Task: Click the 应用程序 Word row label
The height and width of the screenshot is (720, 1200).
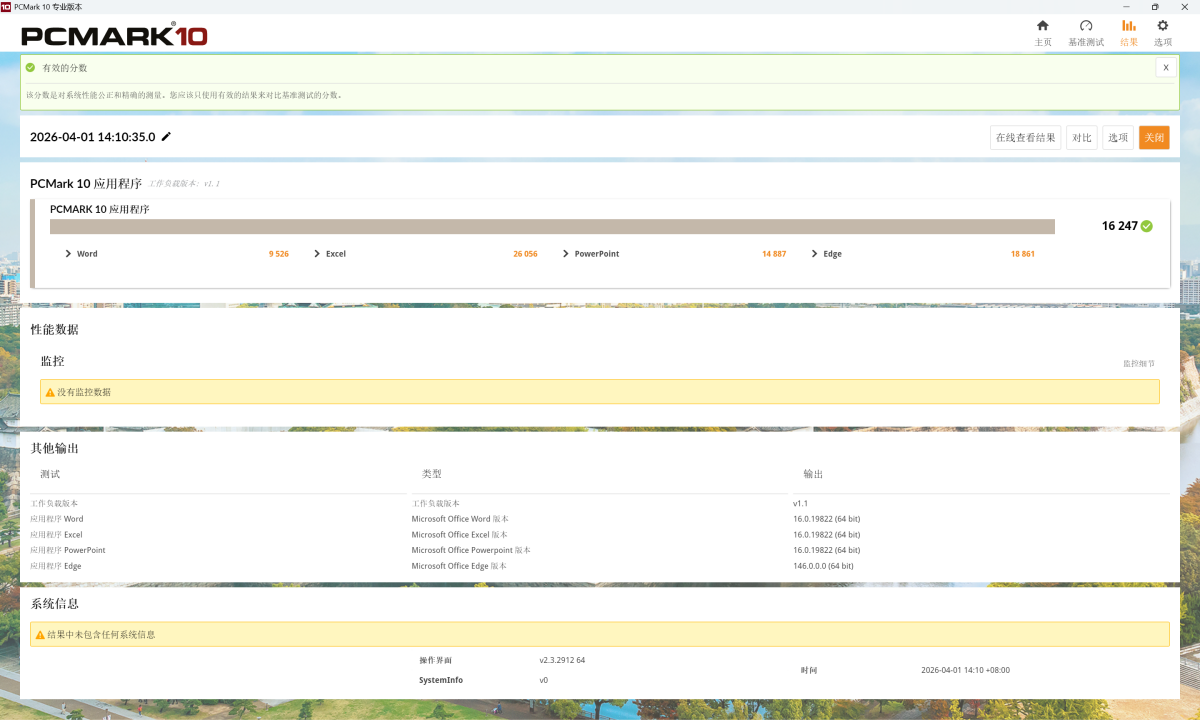Action: 57,519
